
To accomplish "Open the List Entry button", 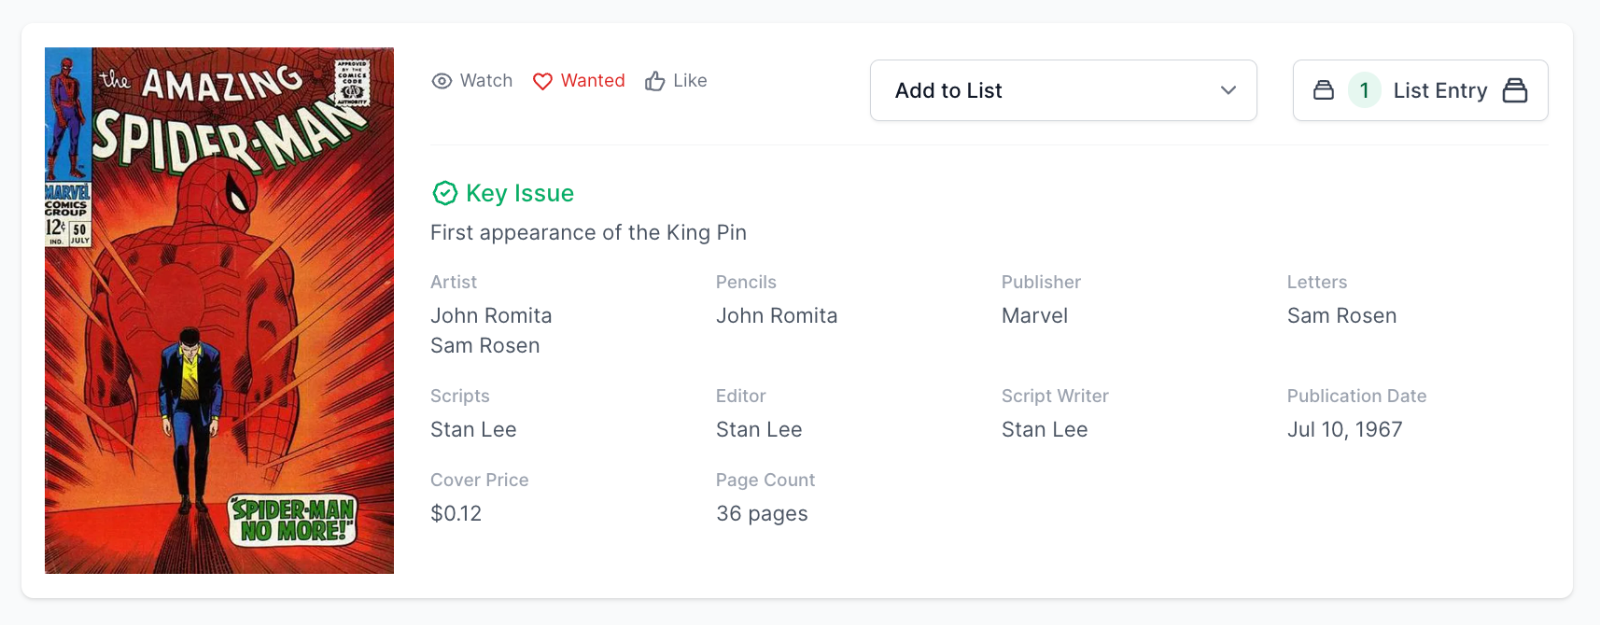I will pos(1439,90).
